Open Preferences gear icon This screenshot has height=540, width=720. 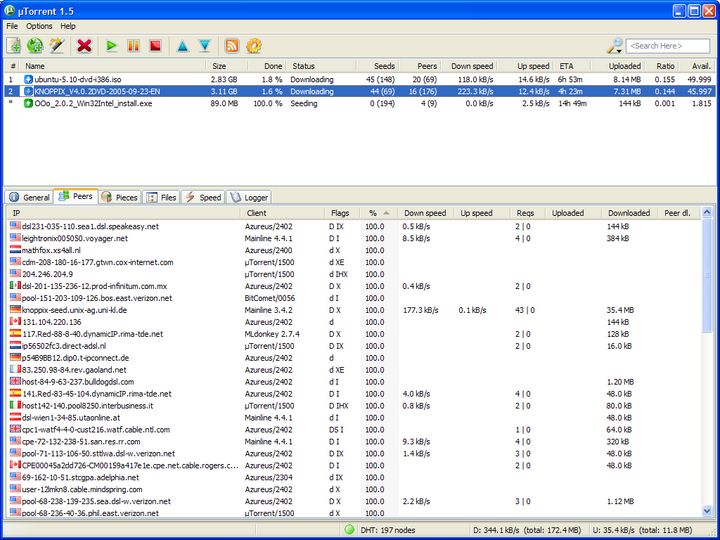pyautogui.click(x=254, y=45)
